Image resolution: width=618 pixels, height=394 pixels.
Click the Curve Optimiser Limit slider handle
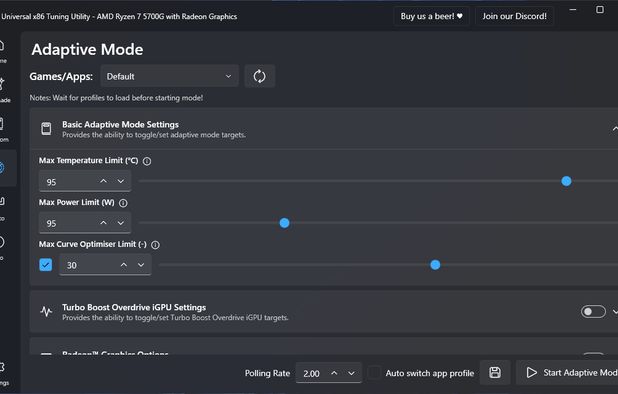[x=435, y=265]
